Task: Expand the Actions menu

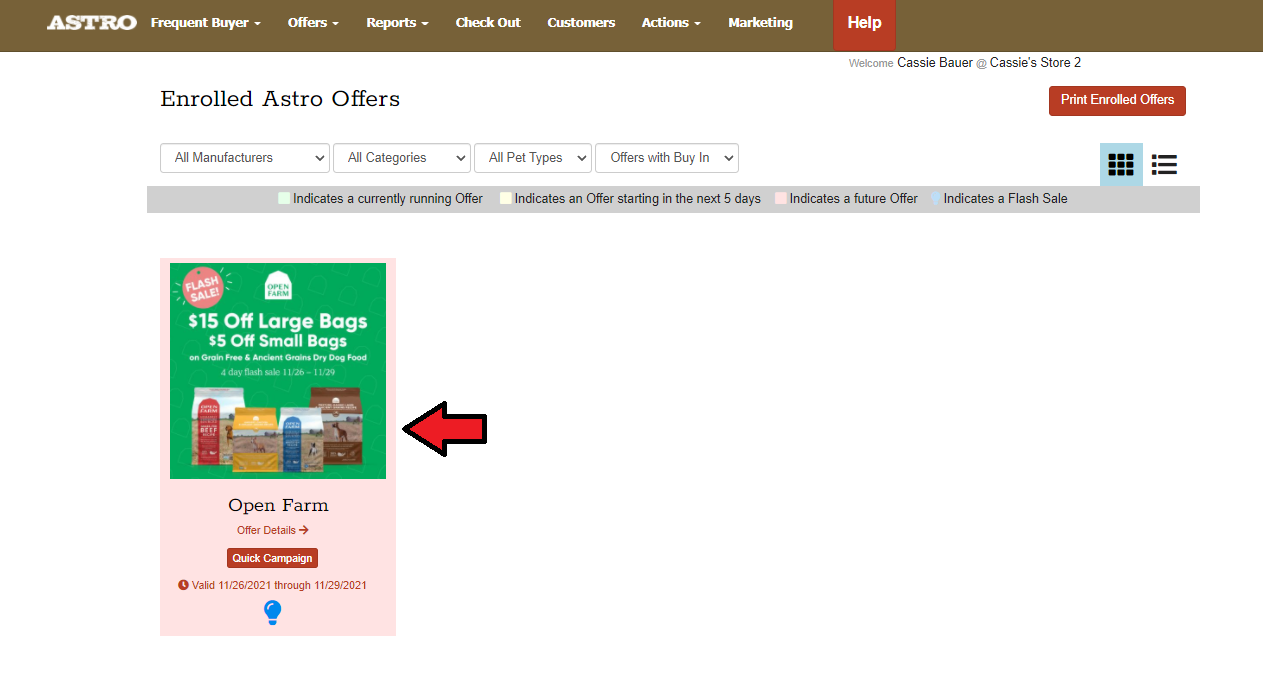Action: (671, 23)
